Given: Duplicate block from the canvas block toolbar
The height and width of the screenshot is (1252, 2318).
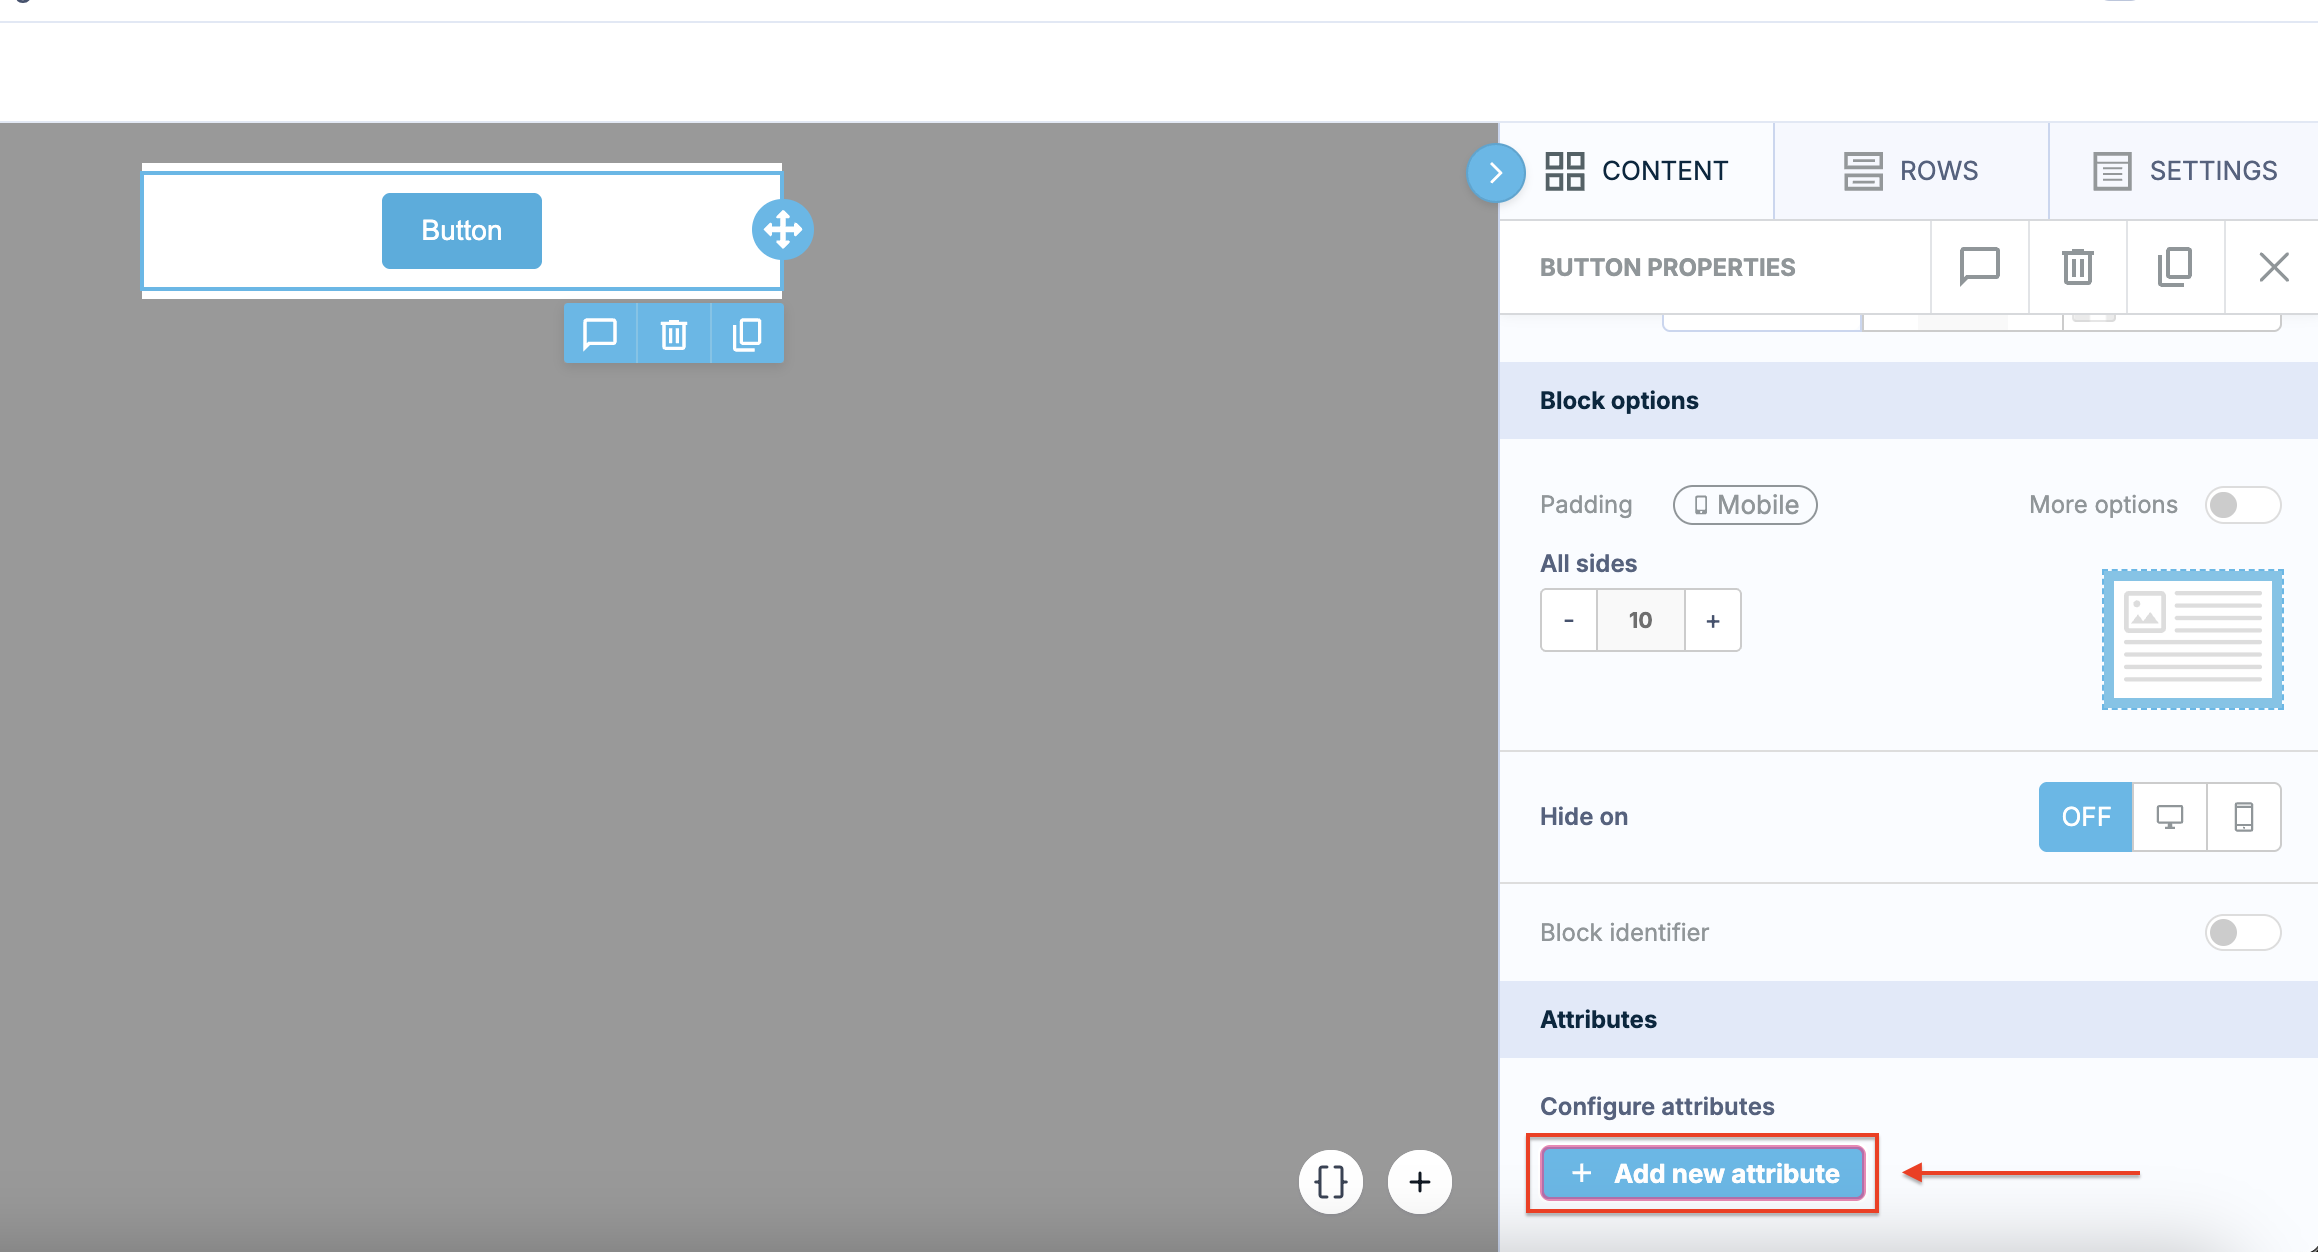Looking at the screenshot, I should 747,334.
